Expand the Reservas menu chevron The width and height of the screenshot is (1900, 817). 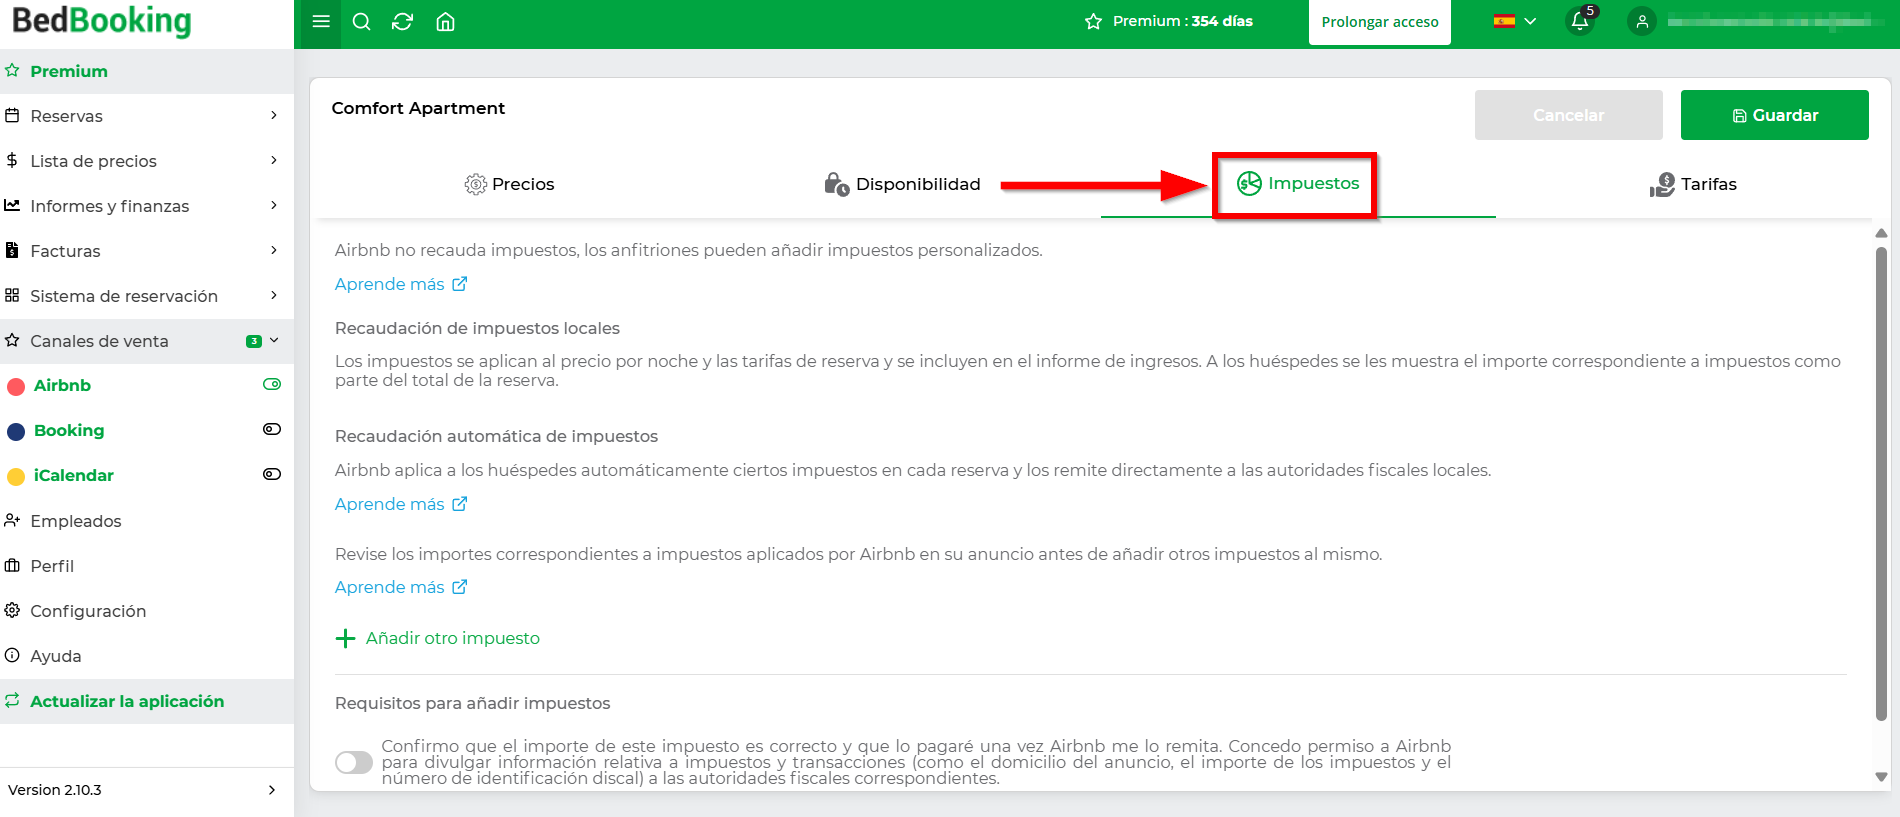point(274,115)
